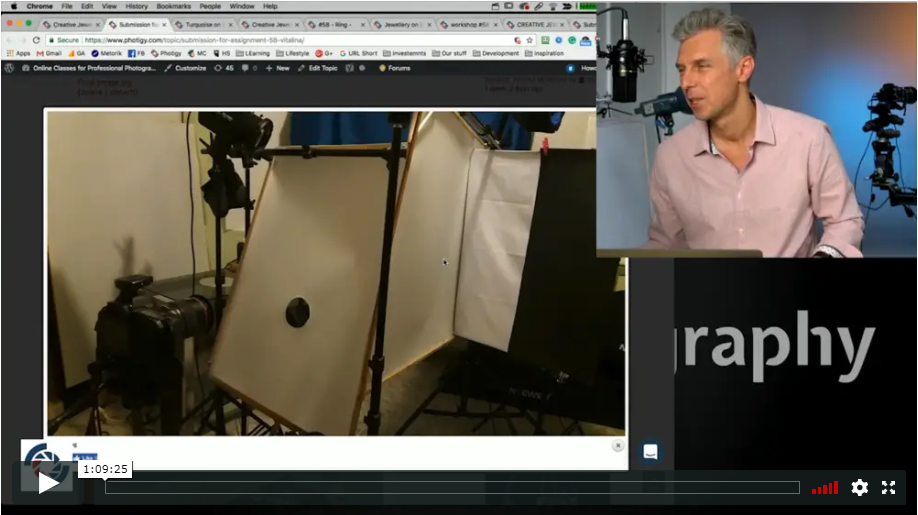
Task: Open the G+ bookmark
Action: point(324,53)
